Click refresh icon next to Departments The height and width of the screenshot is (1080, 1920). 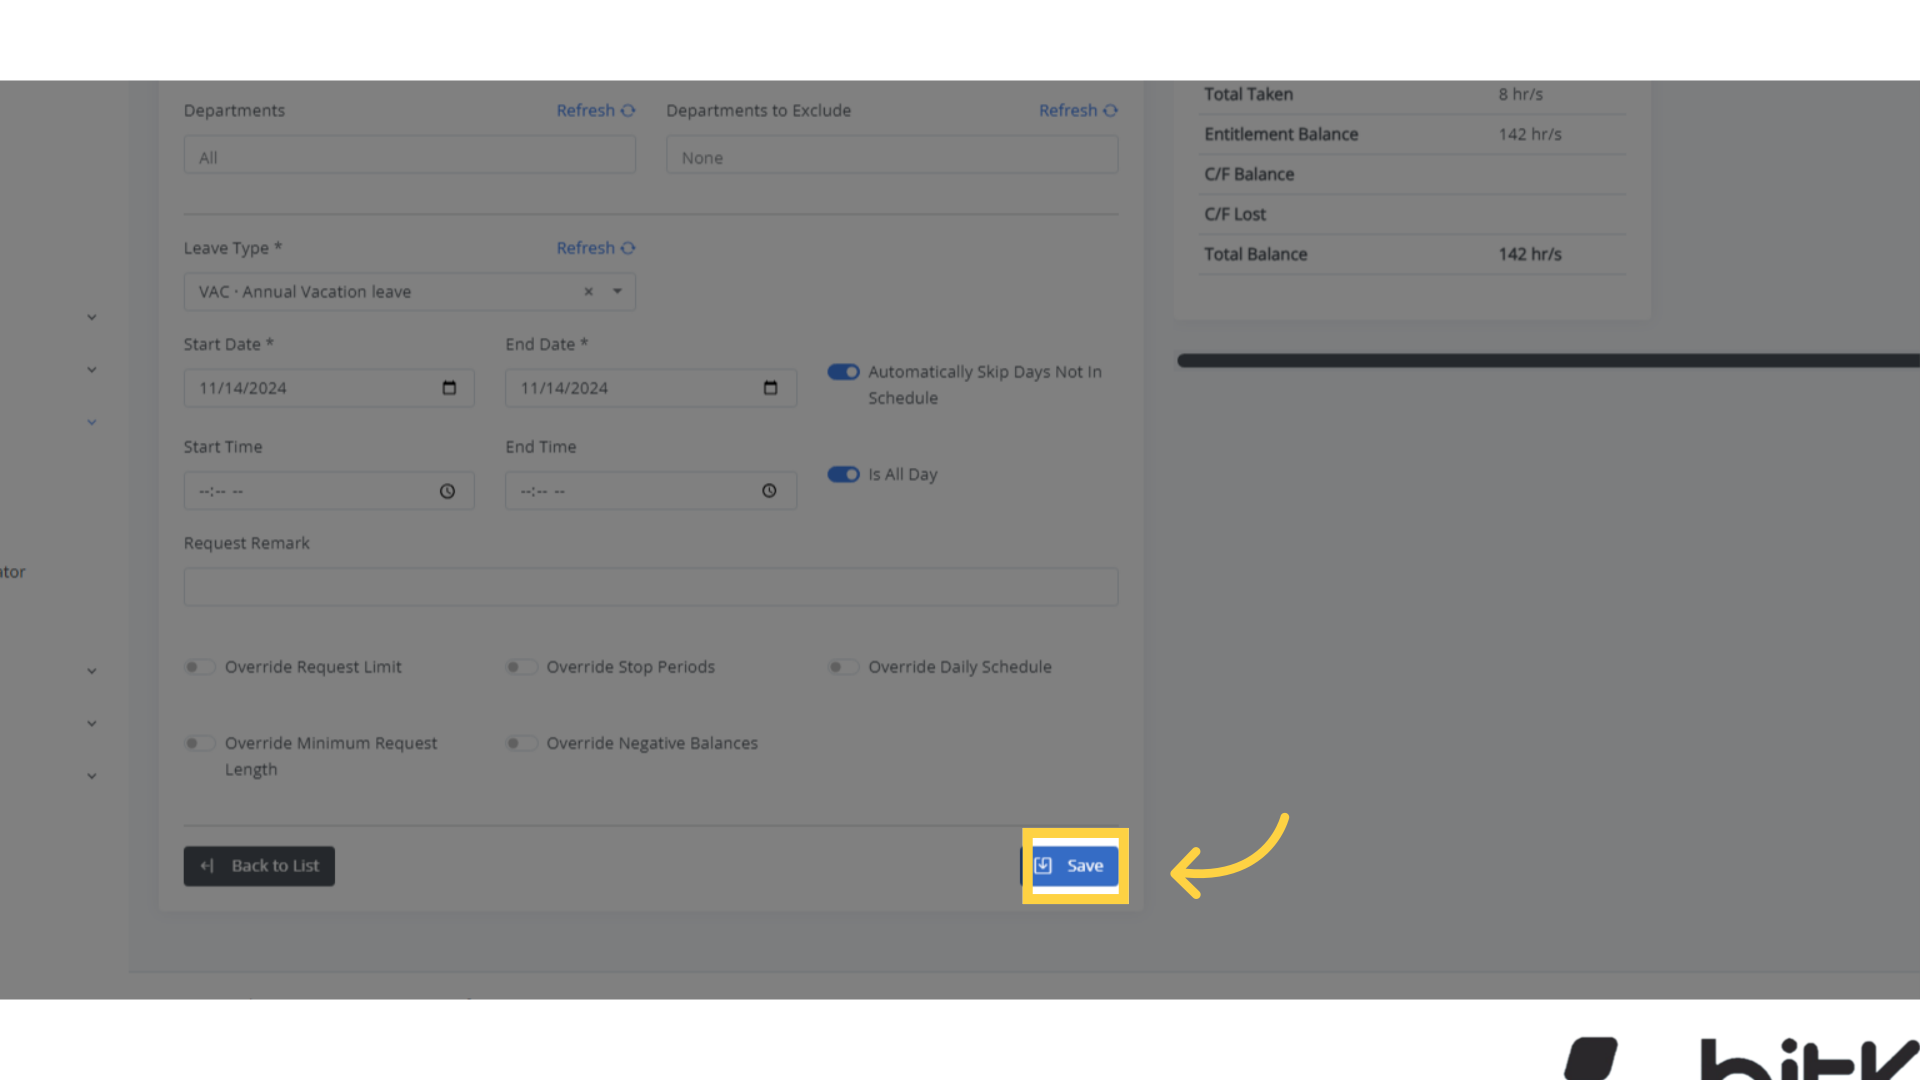[628, 111]
